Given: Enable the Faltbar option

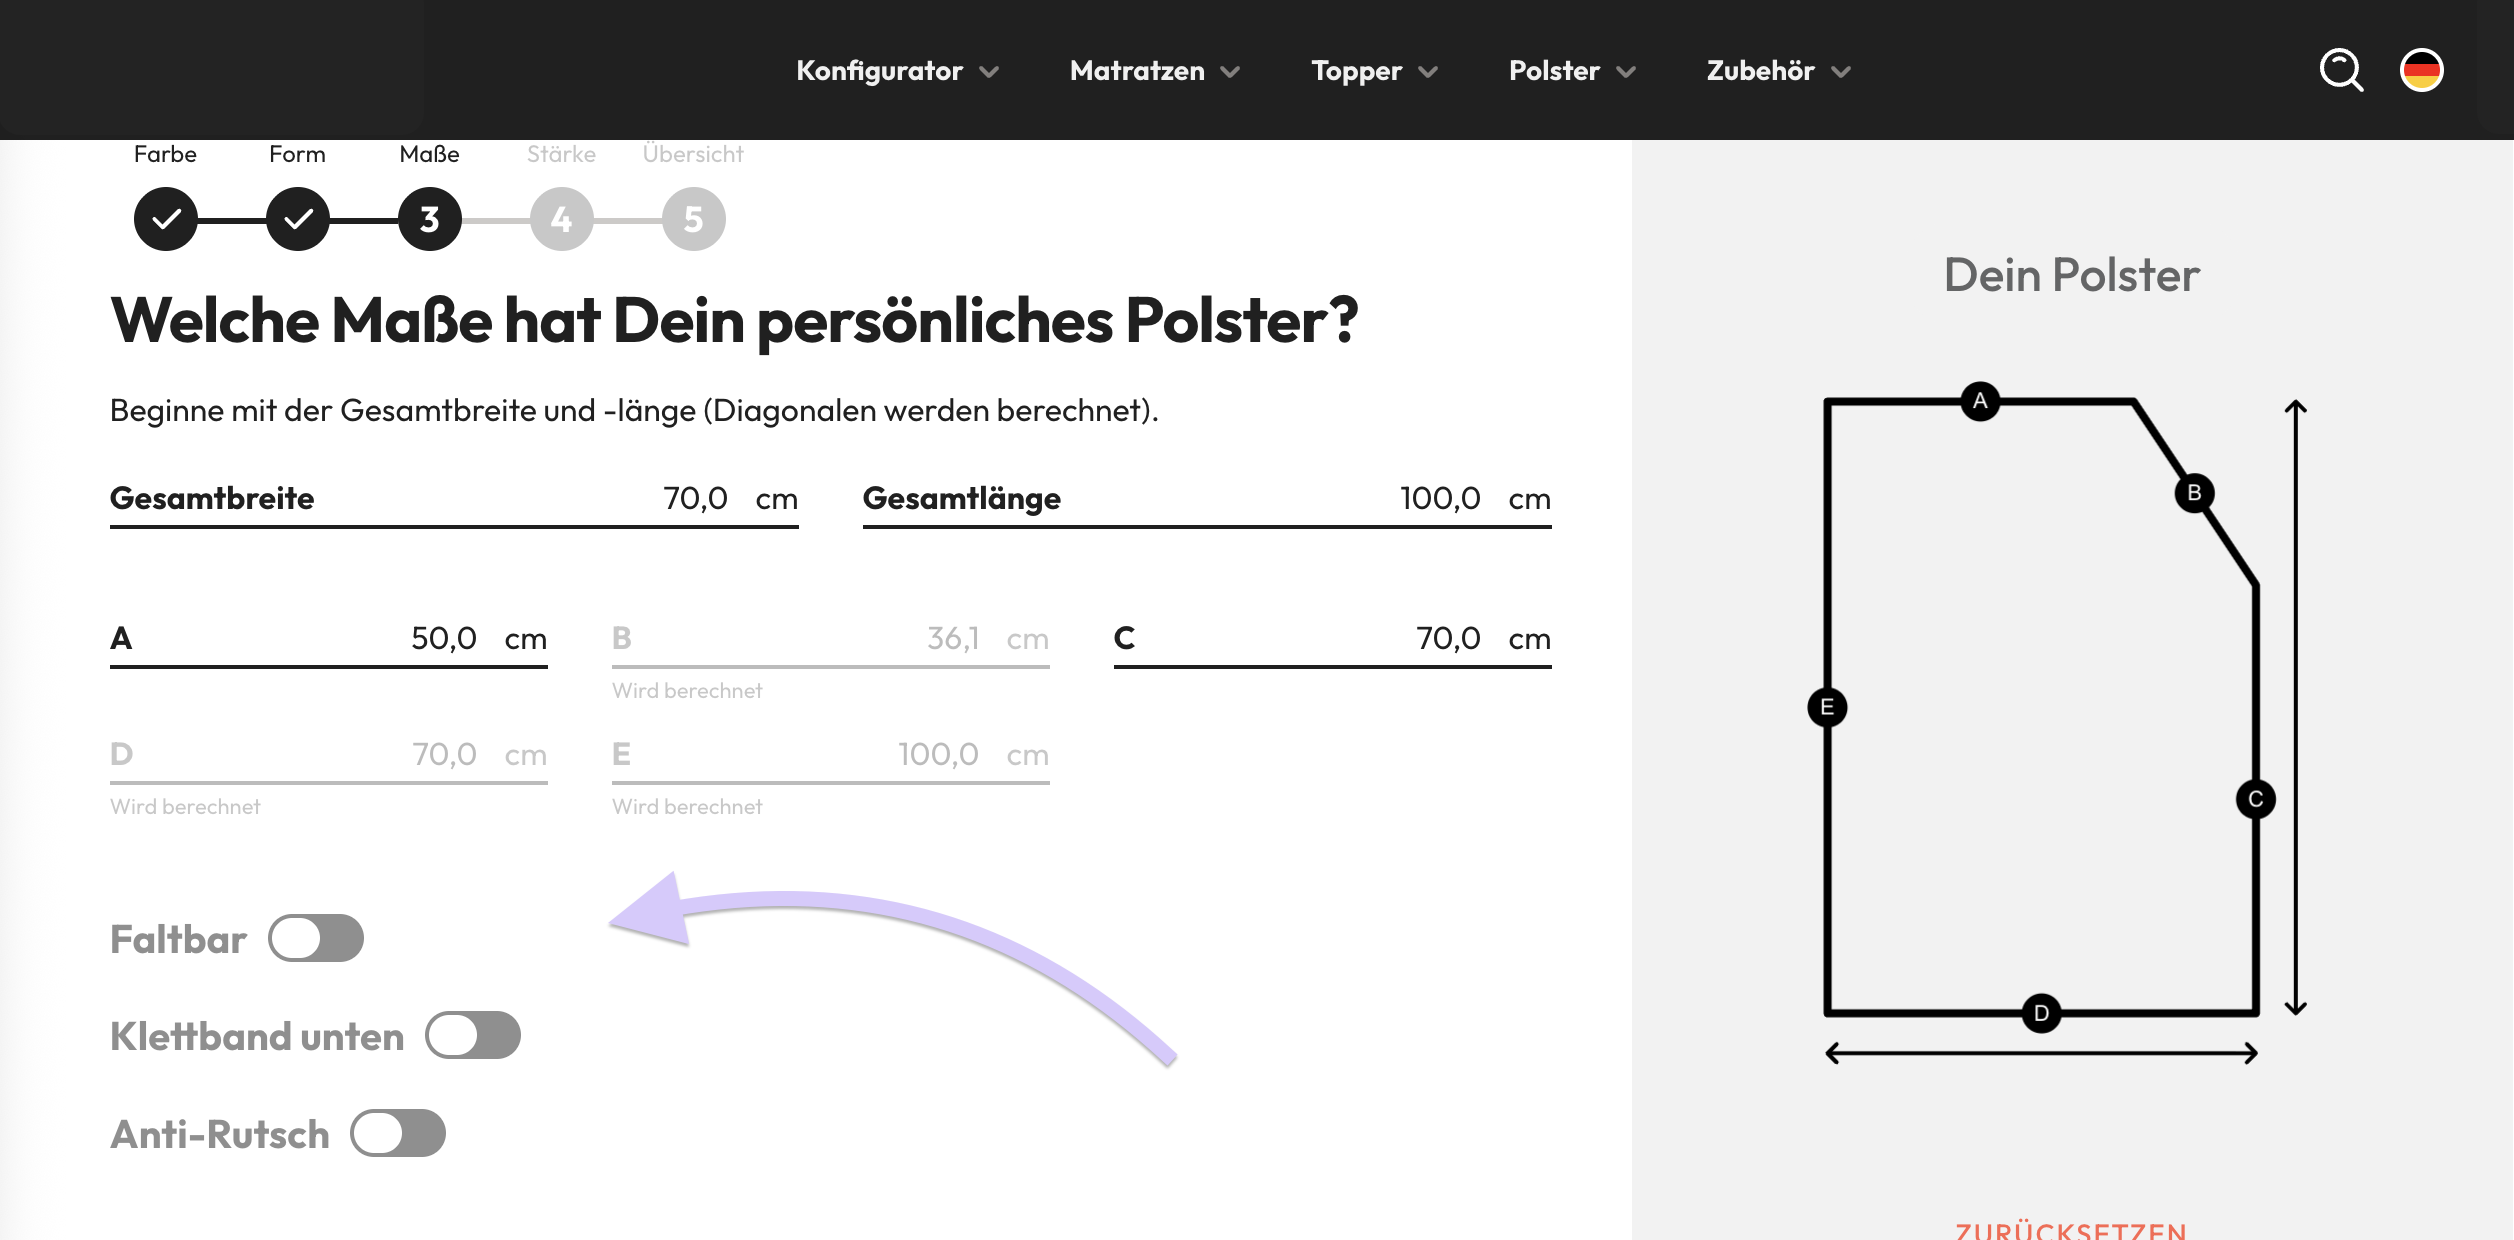Looking at the screenshot, I should pyautogui.click(x=316, y=938).
